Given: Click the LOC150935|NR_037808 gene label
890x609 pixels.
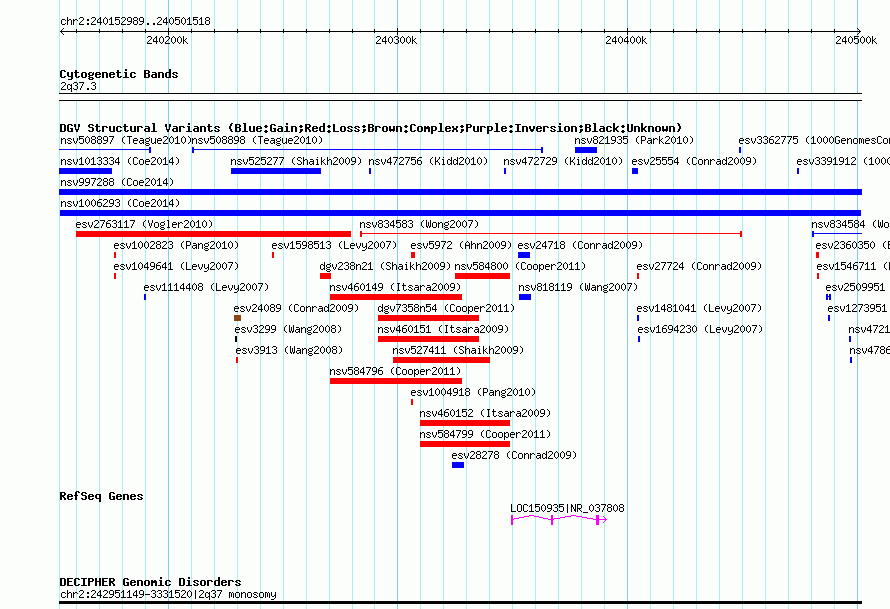Looking at the screenshot, I should (x=567, y=508).
